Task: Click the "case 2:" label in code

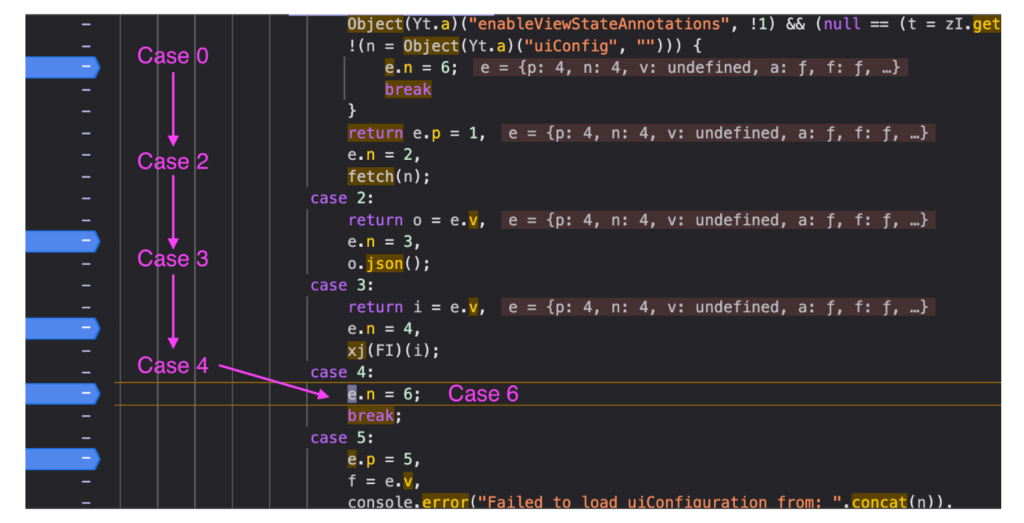Action: [328, 198]
